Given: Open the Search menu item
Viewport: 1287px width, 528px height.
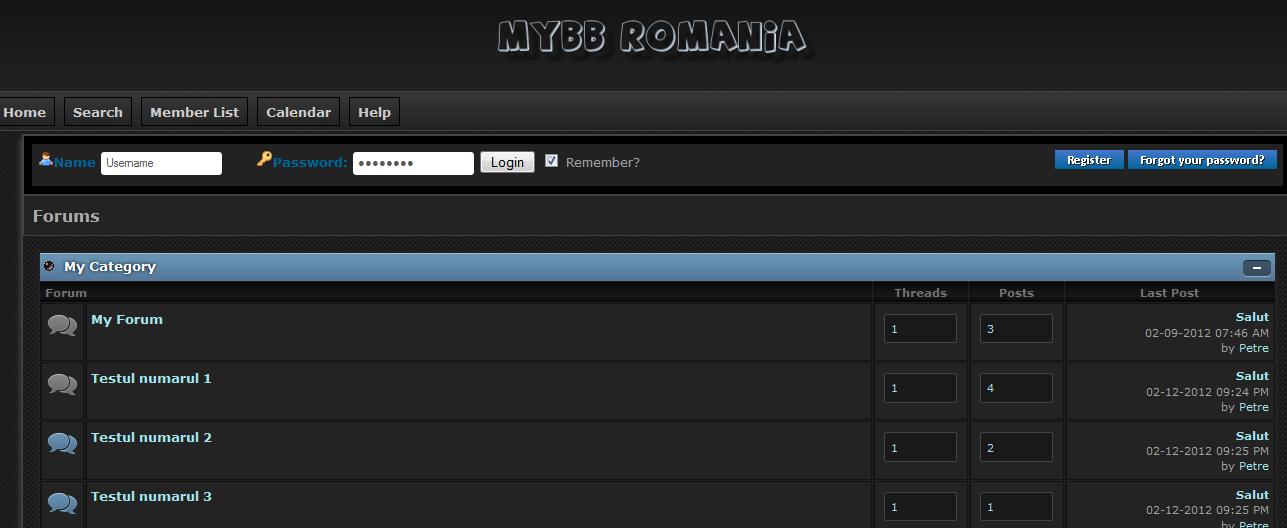Looking at the screenshot, I should coord(98,112).
